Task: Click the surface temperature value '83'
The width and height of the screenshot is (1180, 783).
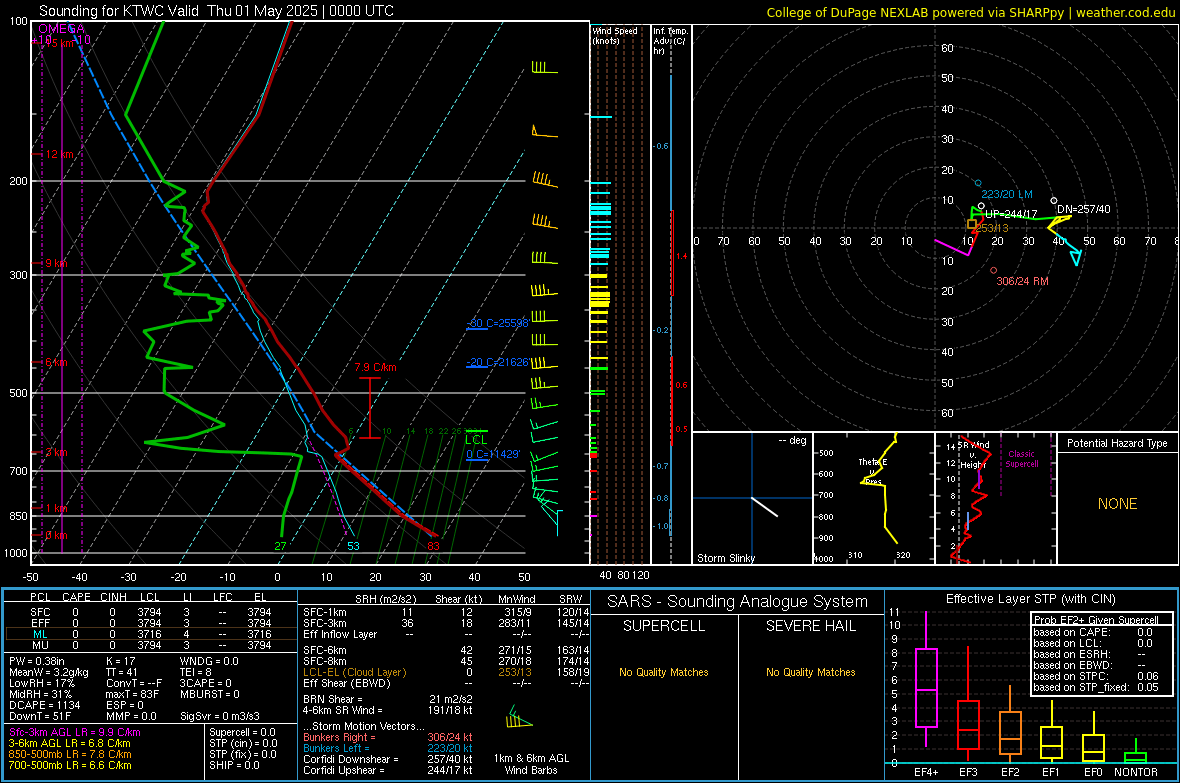Action: pos(433,546)
